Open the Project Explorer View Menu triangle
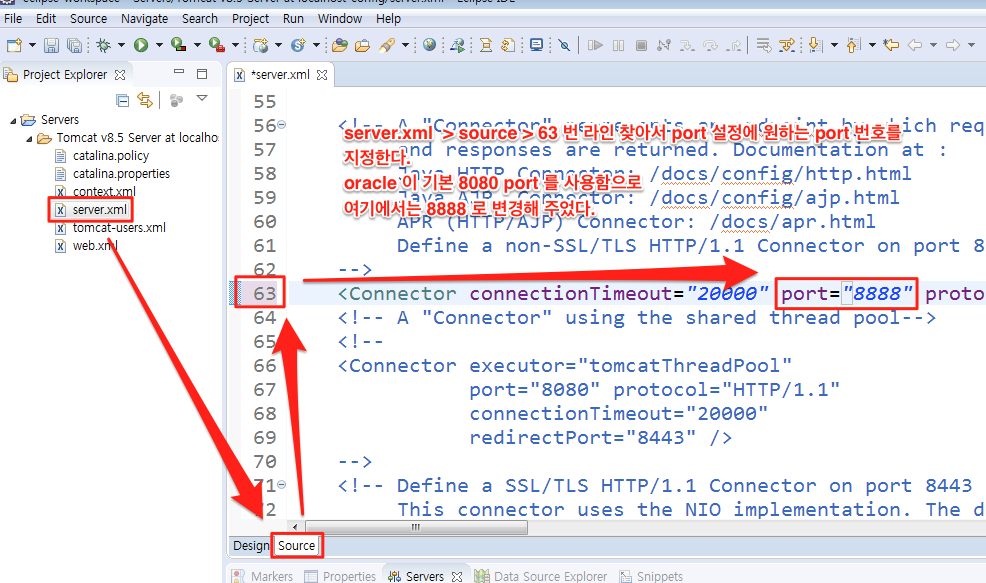Image resolution: width=986 pixels, height=583 pixels. [202, 99]
